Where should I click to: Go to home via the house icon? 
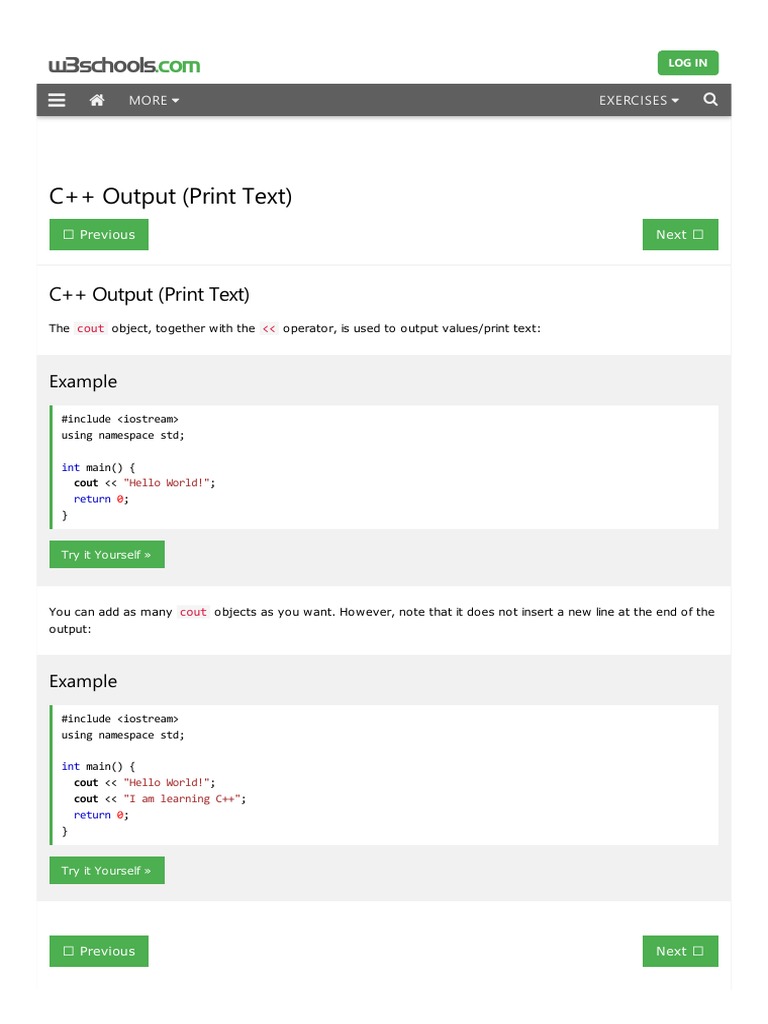(97, 100)
